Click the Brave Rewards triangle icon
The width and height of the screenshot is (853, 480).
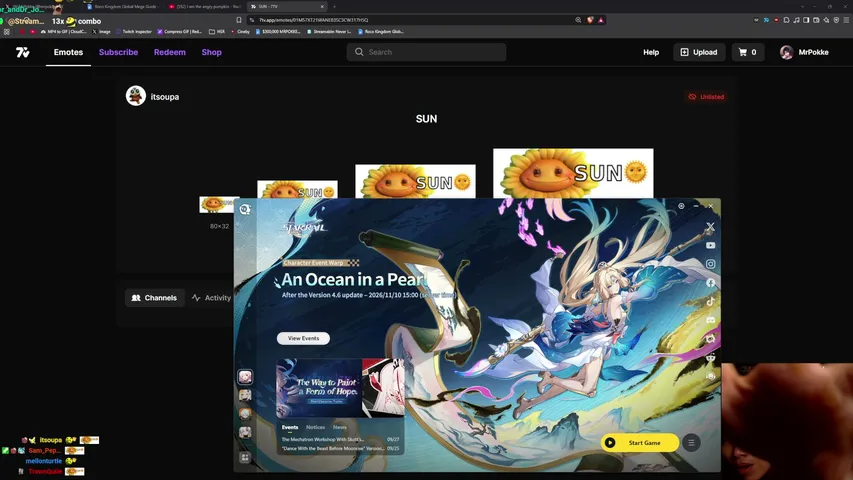[601, 20]
